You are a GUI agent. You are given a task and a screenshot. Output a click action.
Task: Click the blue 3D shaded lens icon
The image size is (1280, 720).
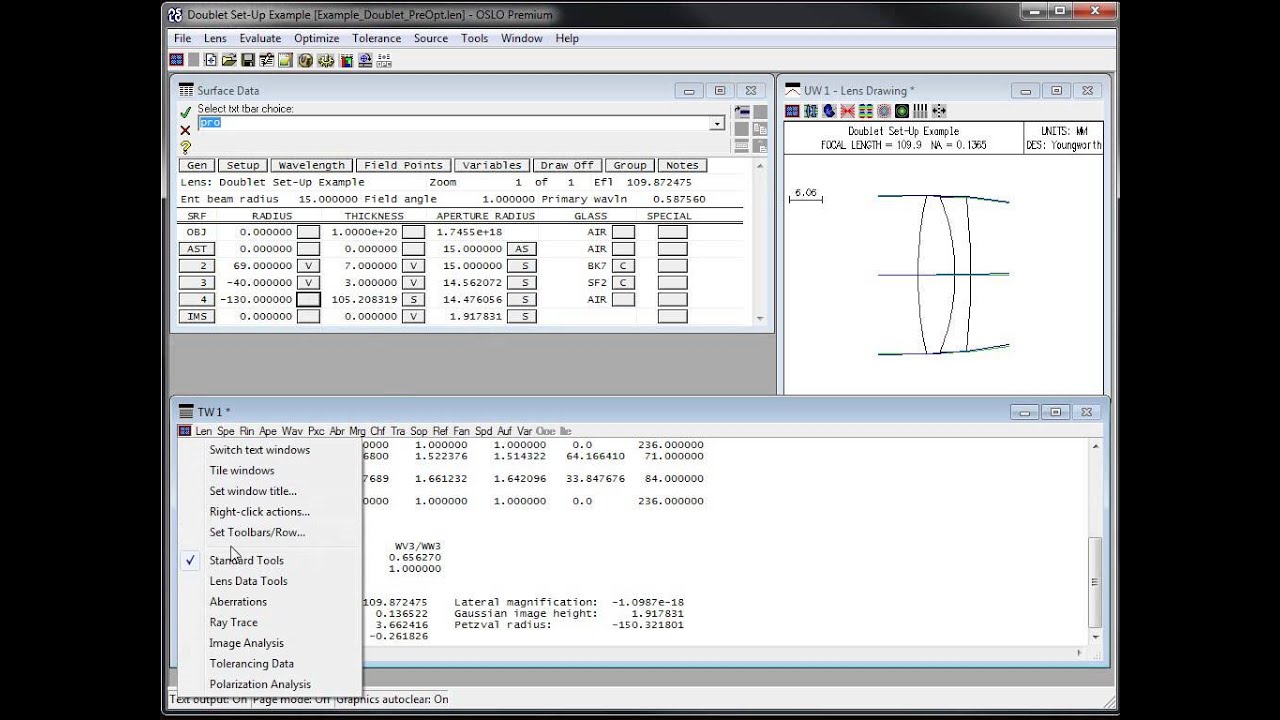pyautogui.click(x=829, y=111)
